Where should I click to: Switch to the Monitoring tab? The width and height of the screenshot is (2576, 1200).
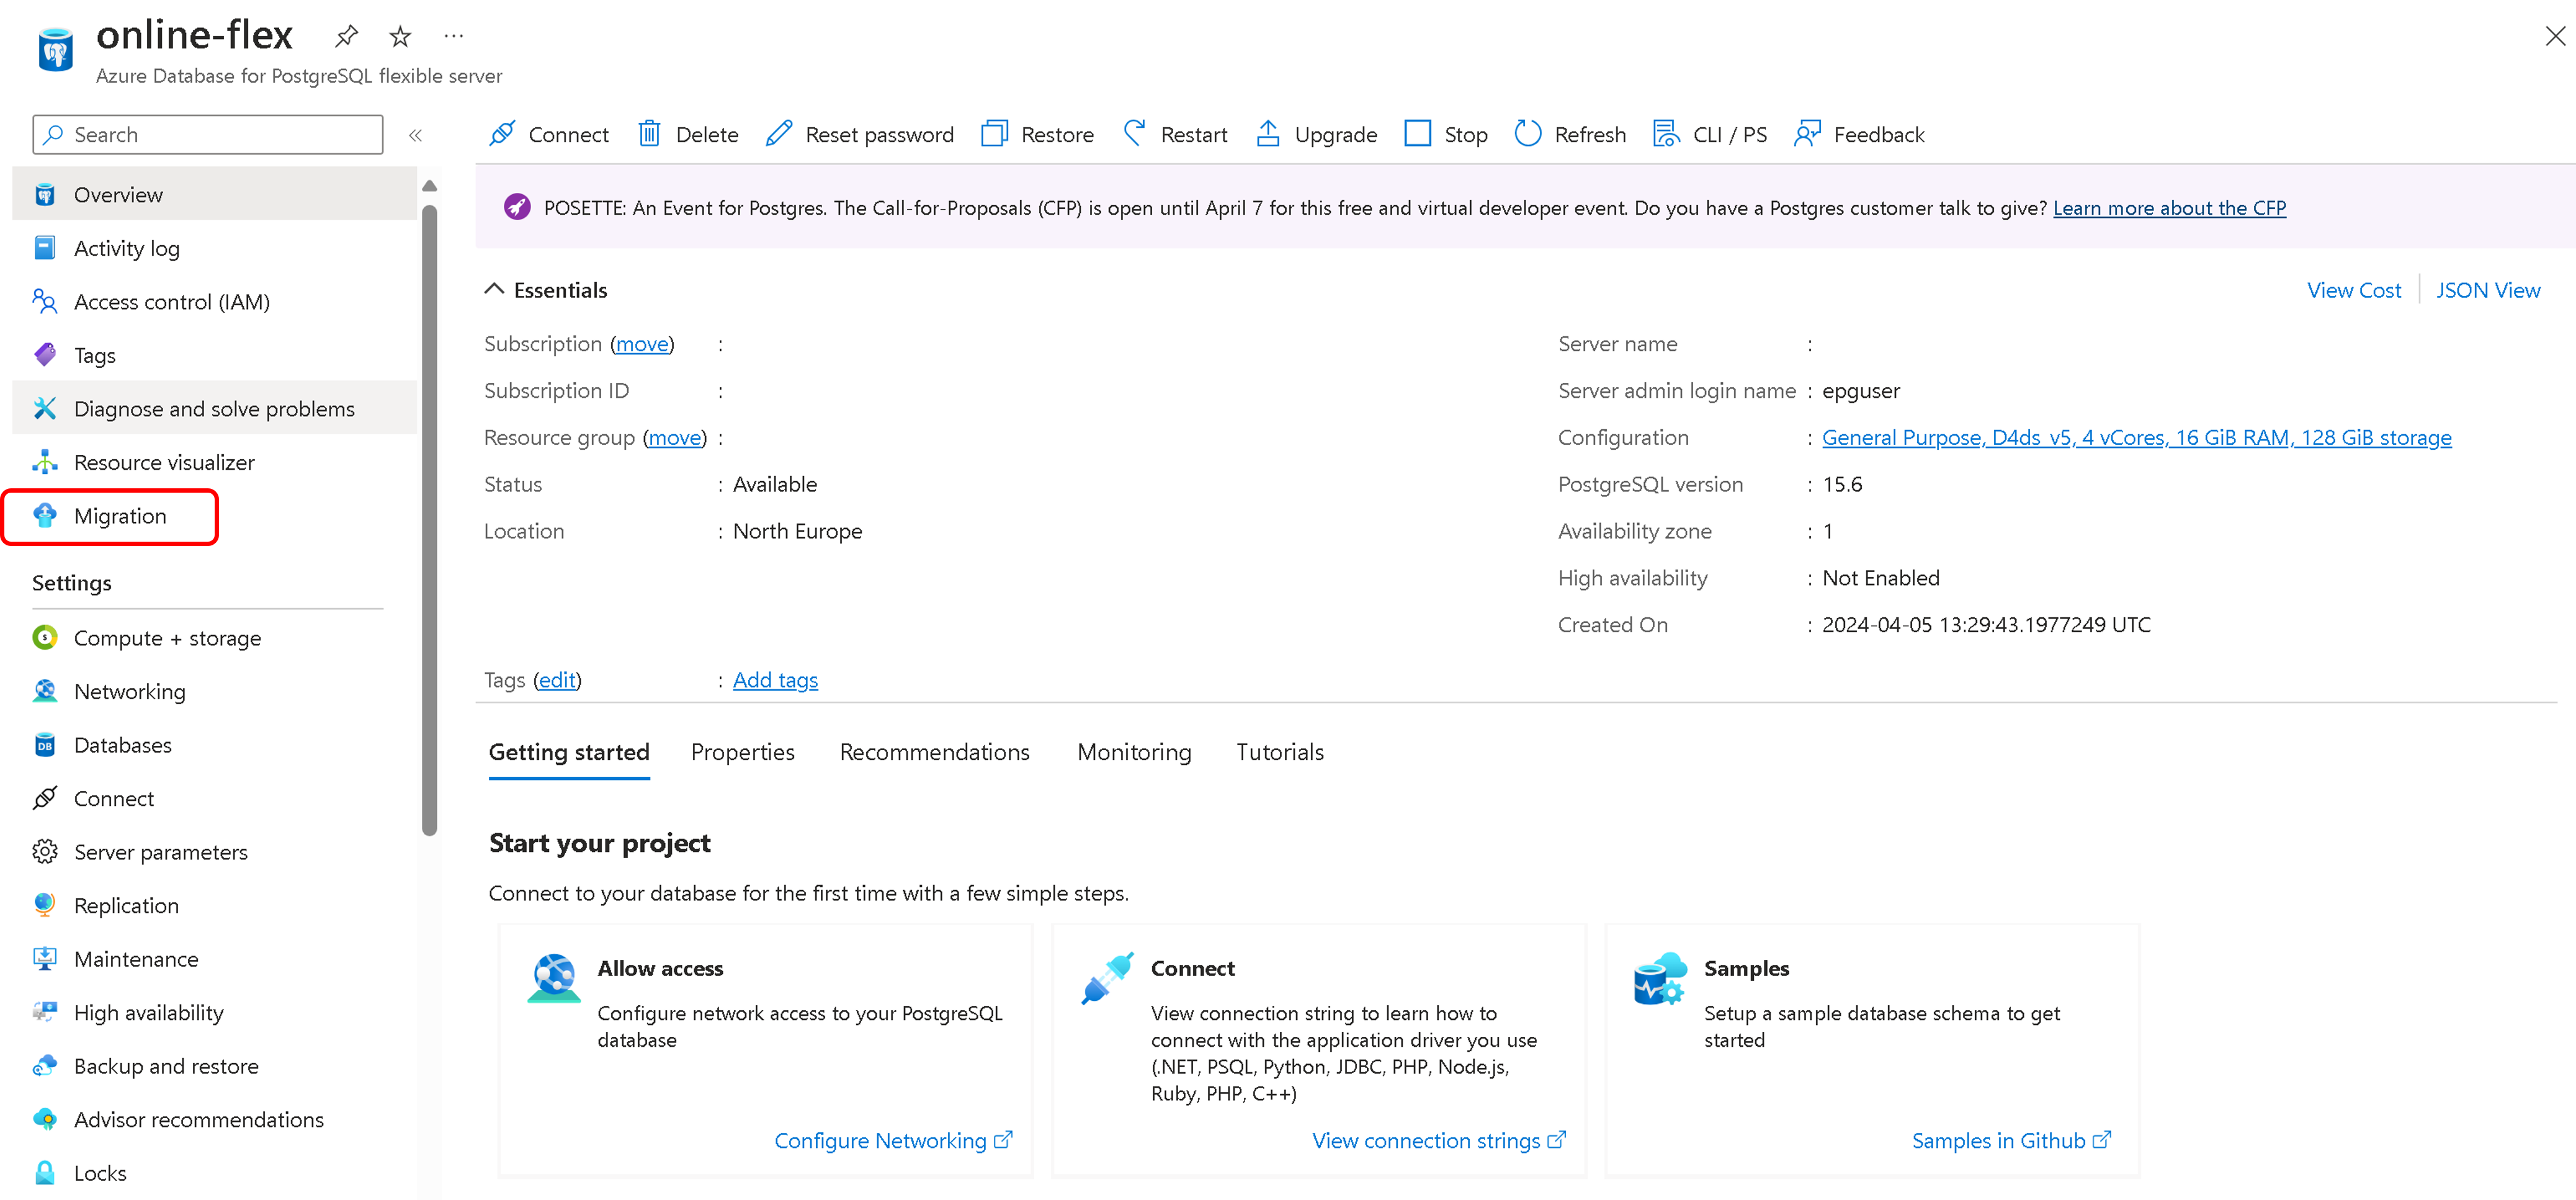point(1133,752)
